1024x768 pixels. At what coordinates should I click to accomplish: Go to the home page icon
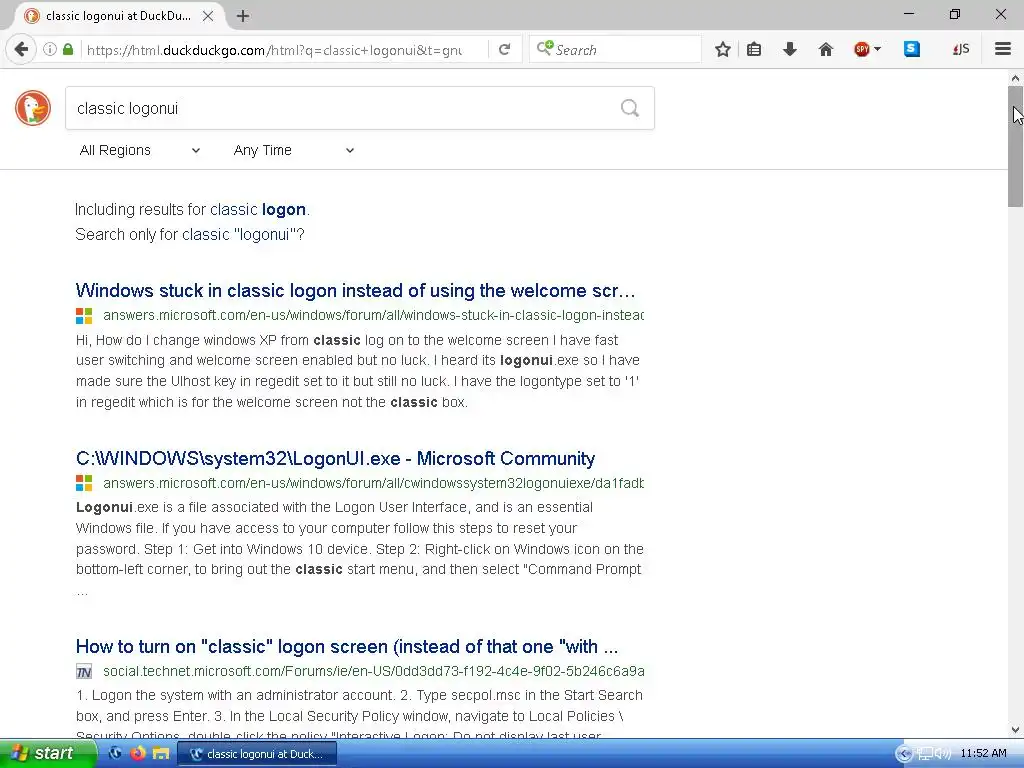pyautogui.click(x=825, y=49)
